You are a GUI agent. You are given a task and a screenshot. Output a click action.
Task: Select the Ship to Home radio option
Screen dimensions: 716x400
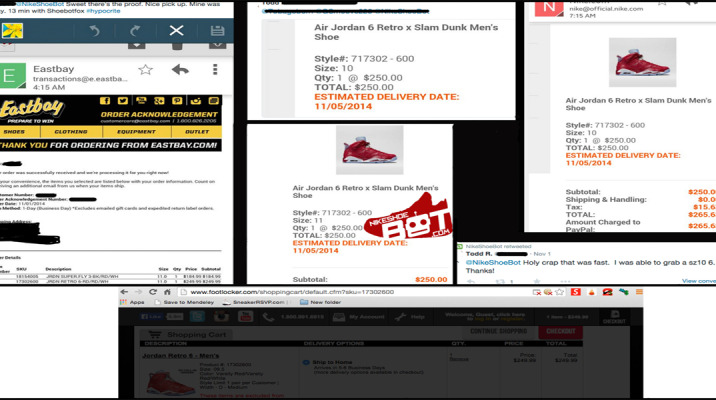pyautogui.click(x=305, y=361)
